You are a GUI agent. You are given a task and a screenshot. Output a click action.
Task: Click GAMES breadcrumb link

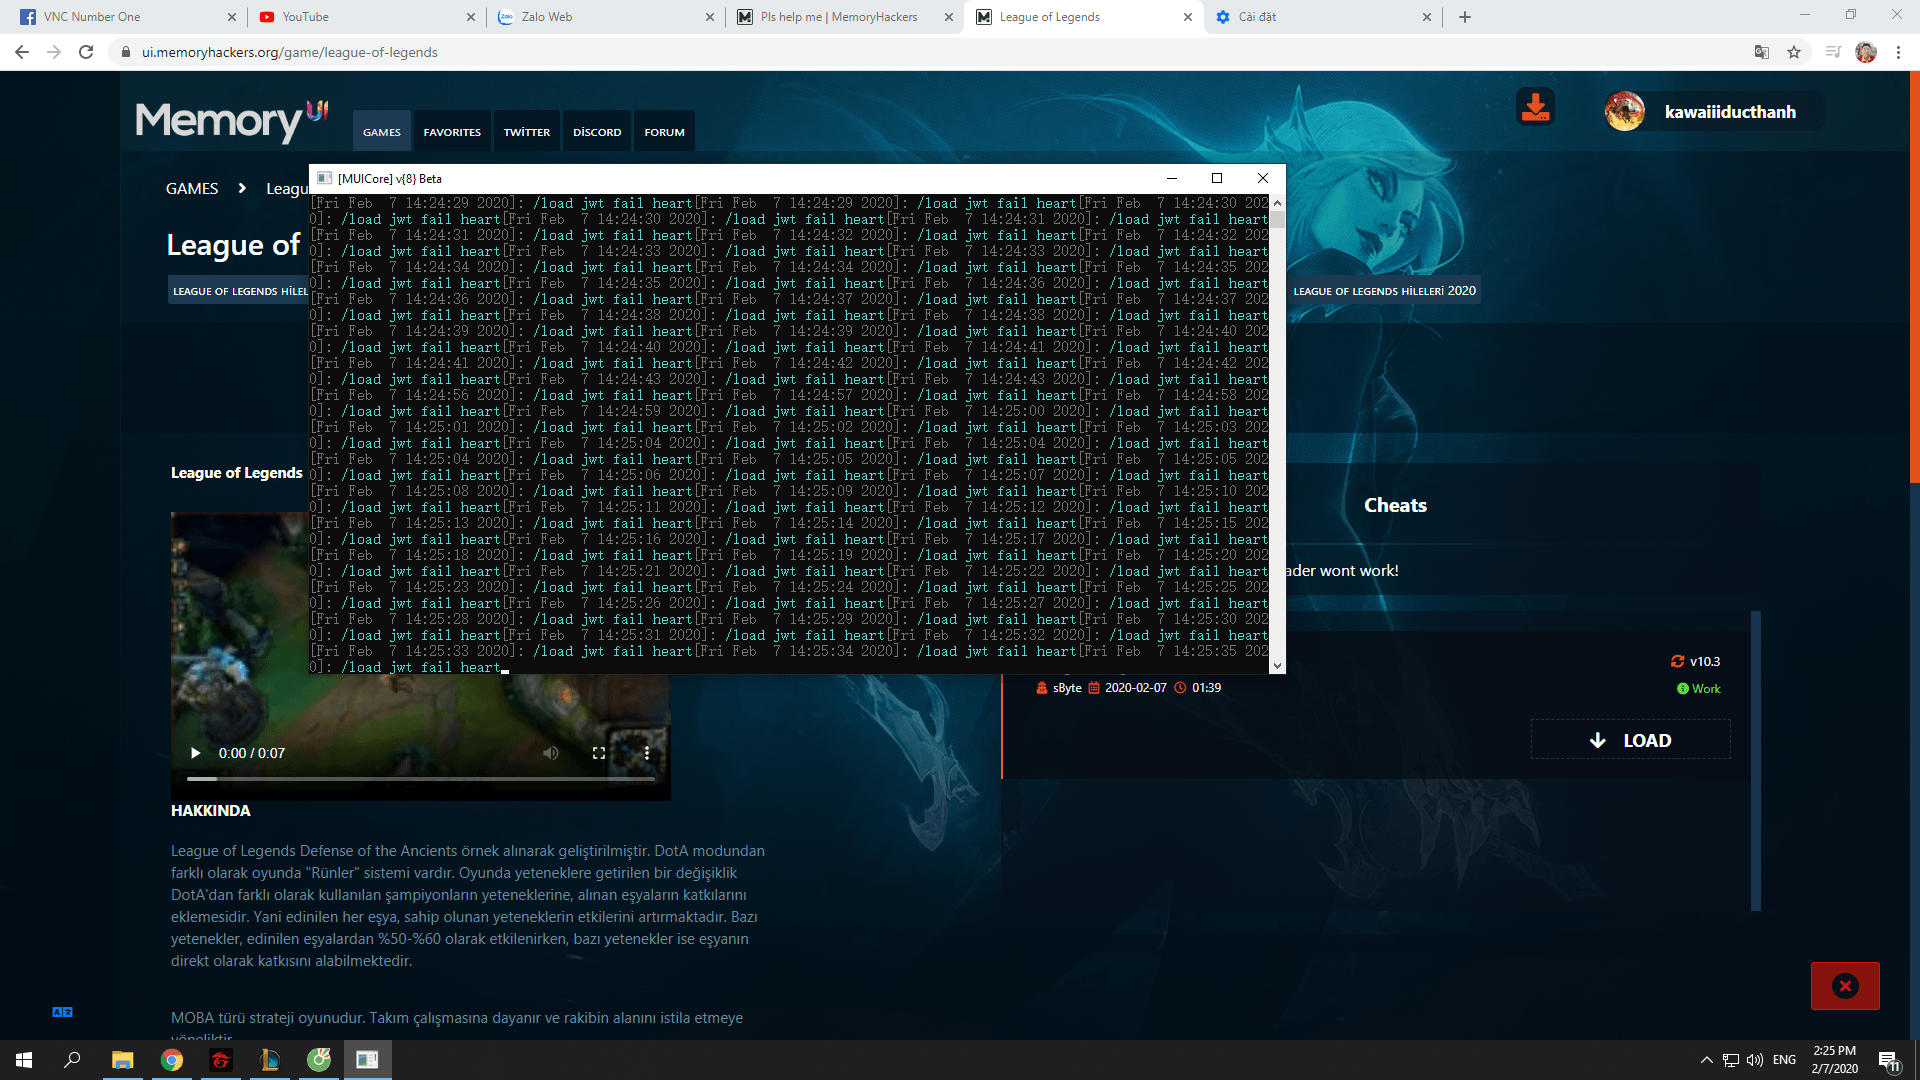click(192, 188)
